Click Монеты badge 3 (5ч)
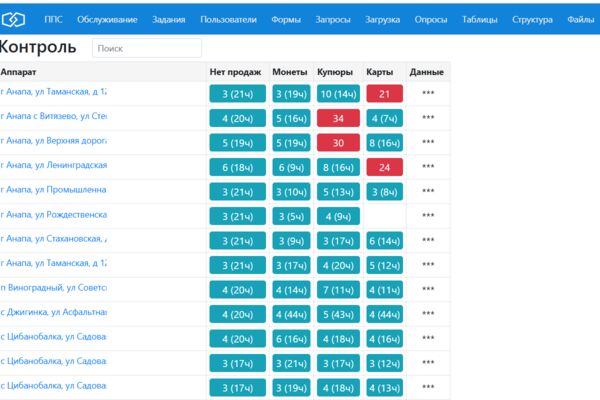Screen dimensions: 600x400 pyautogui.click(x=291, y=216)
